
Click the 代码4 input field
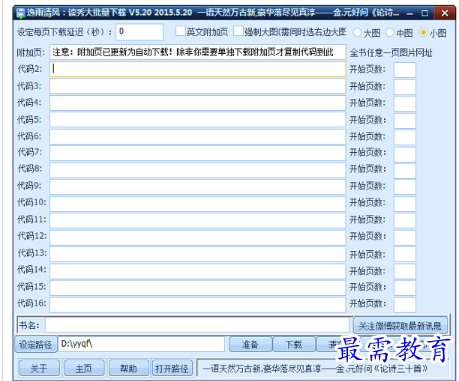(x=198, y=103)
